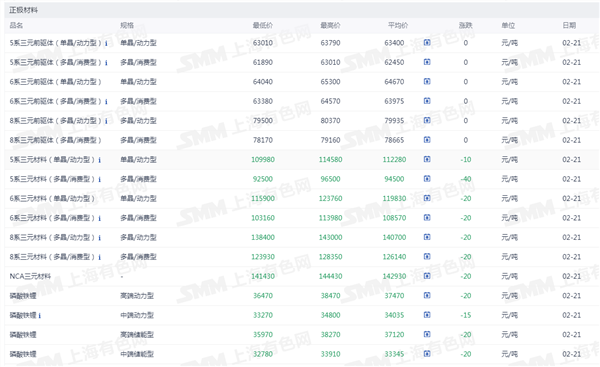Select the average price 119830
The image size is (600, 367).
point(394,198)
